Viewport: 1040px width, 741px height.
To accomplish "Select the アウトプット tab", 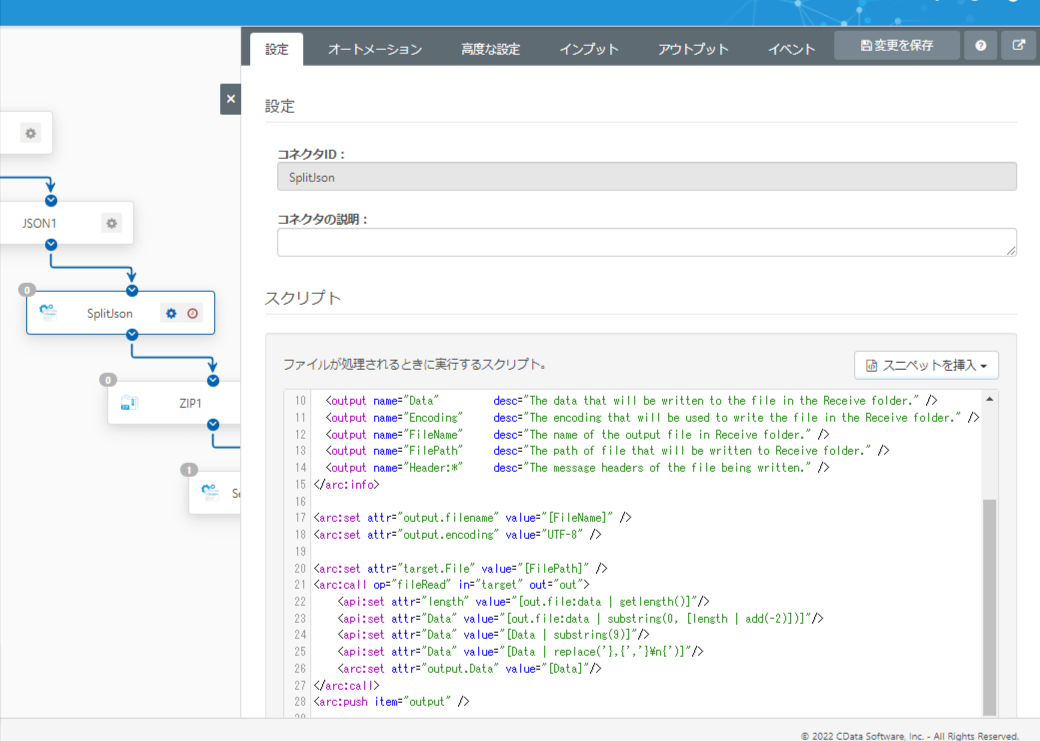I will [x=693, y=49].
